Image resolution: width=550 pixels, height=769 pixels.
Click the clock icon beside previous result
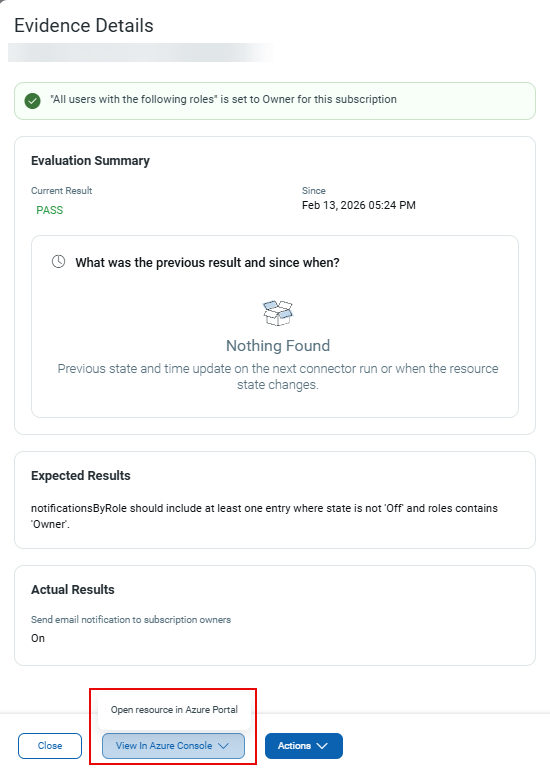pyautogui.click(x=58, y=261)
